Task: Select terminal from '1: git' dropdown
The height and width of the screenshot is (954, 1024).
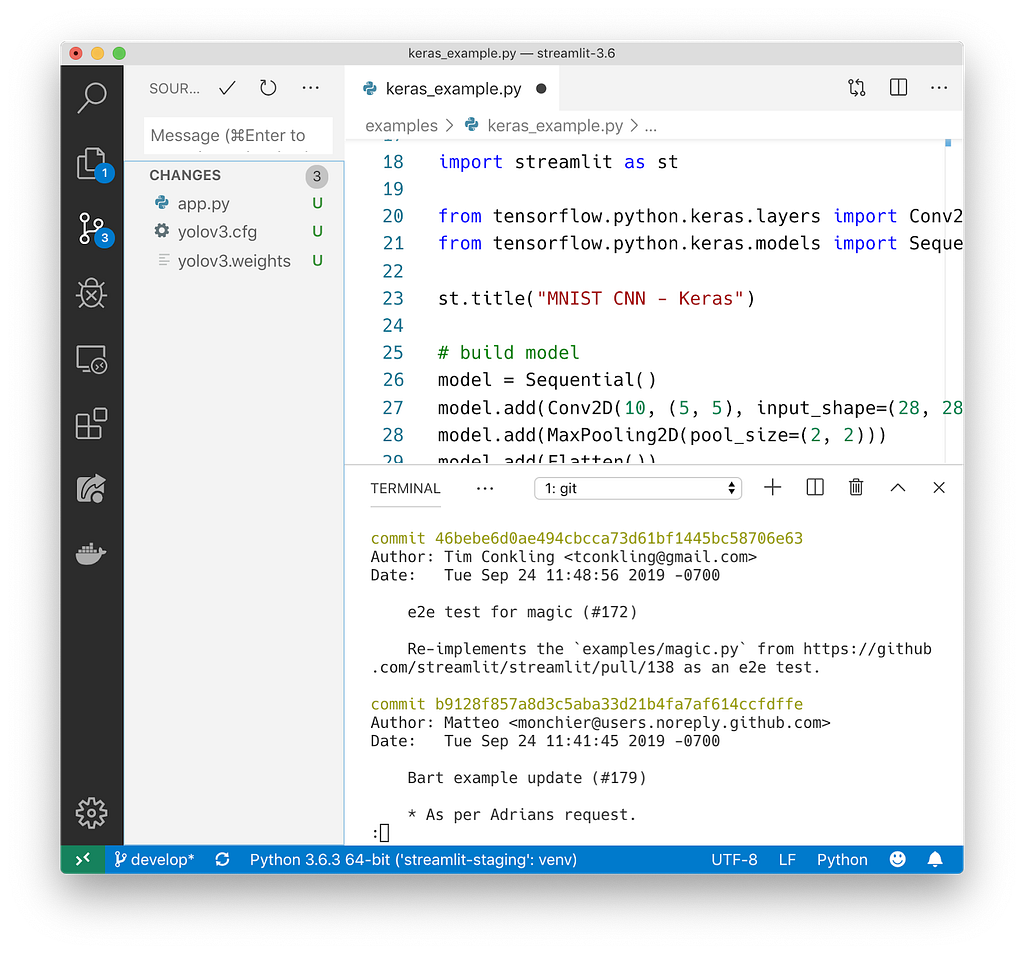Action: pos(638,488)
